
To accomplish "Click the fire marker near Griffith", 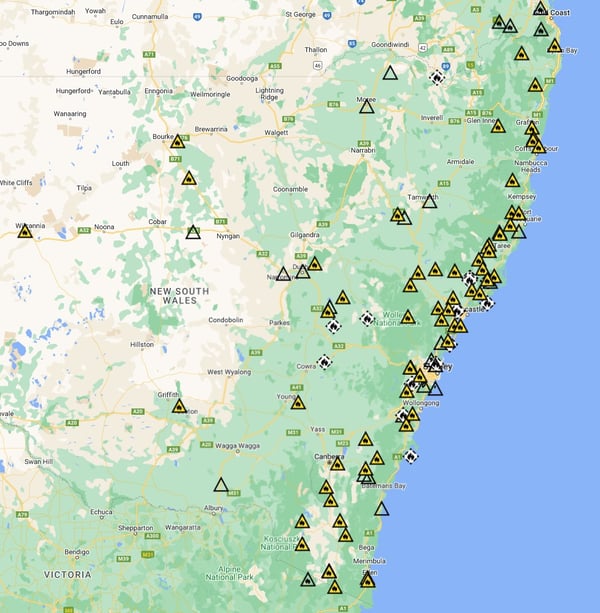I will (x=179, y=406).
